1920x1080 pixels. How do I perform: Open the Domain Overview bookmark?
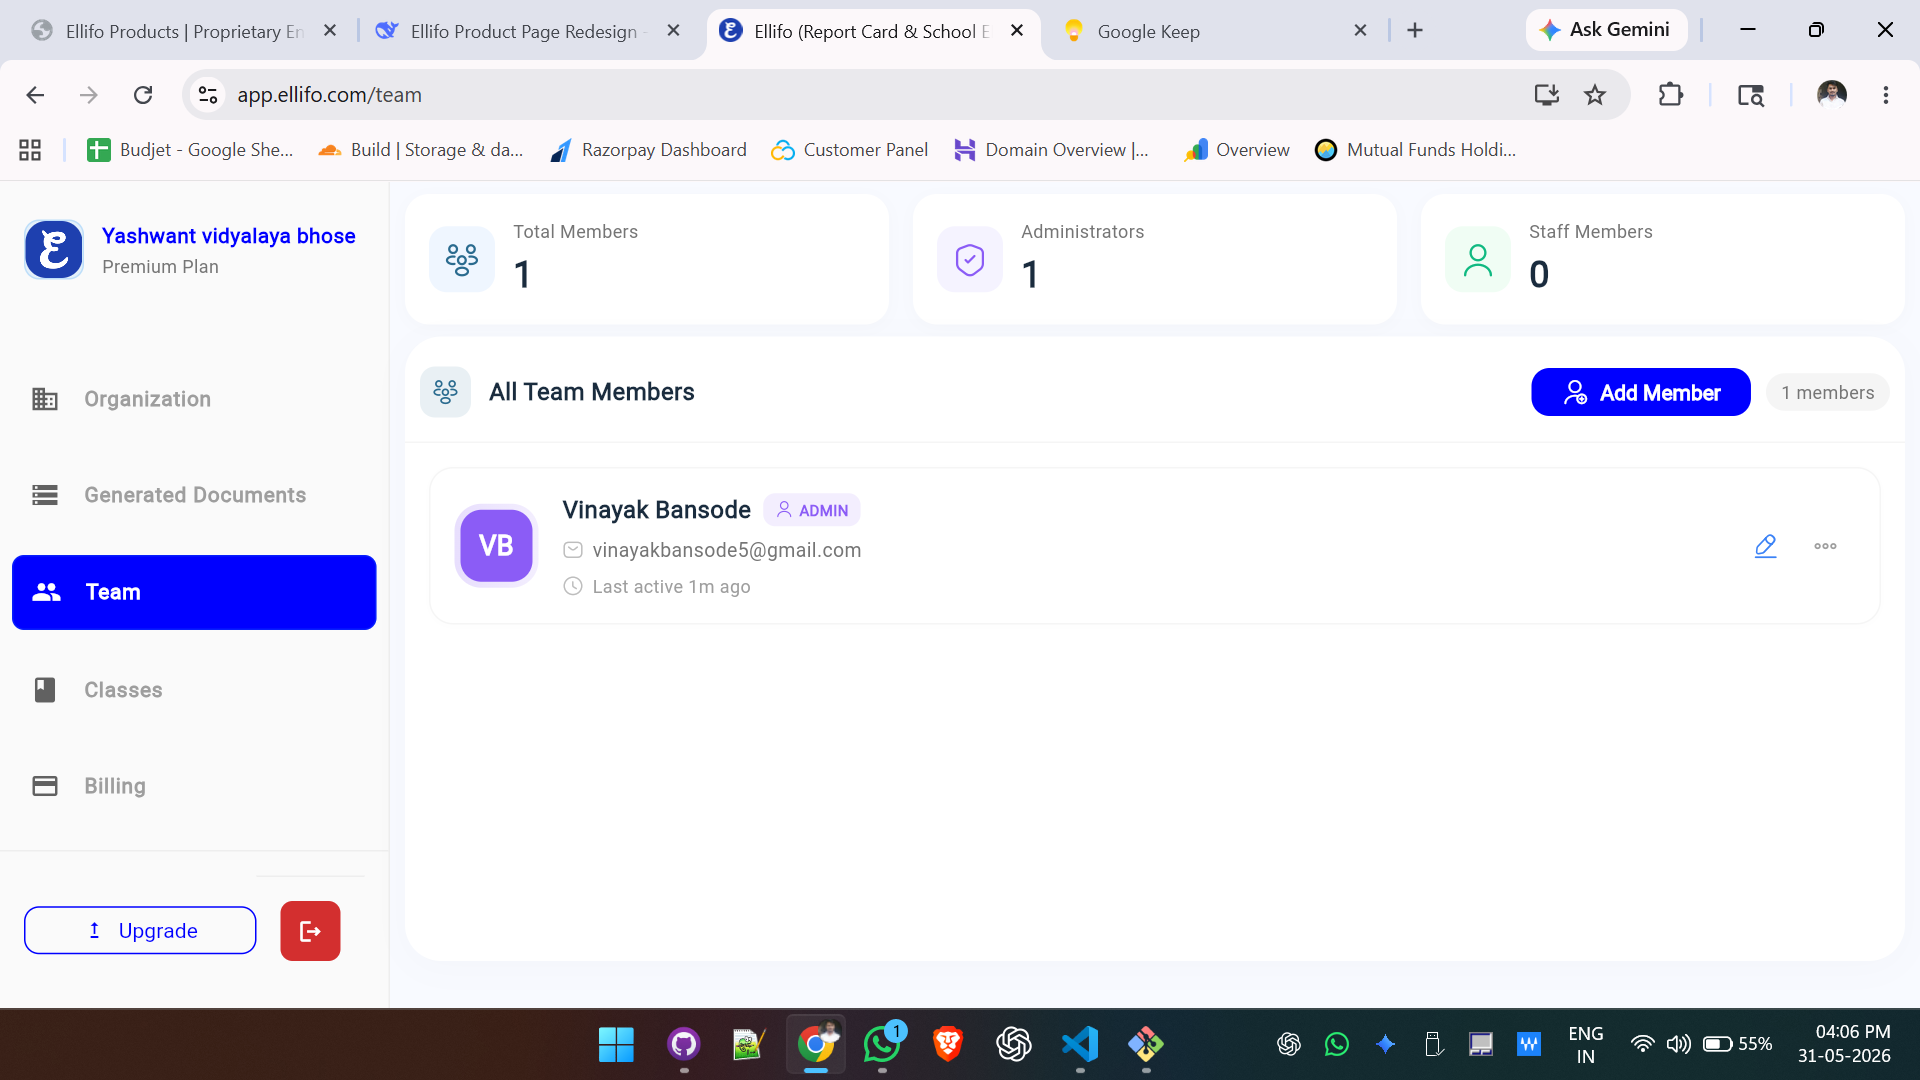coord(1052,150)
